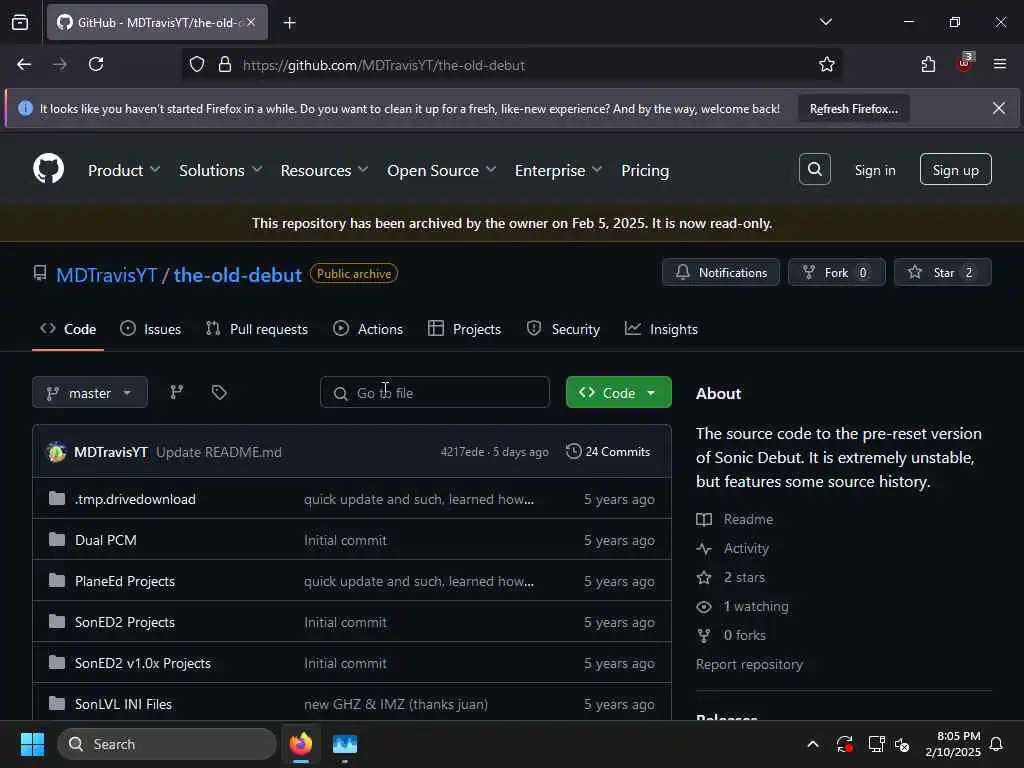Open the Projects tab
This screenshot has width=1024, height=768.
tap(464, 329)
